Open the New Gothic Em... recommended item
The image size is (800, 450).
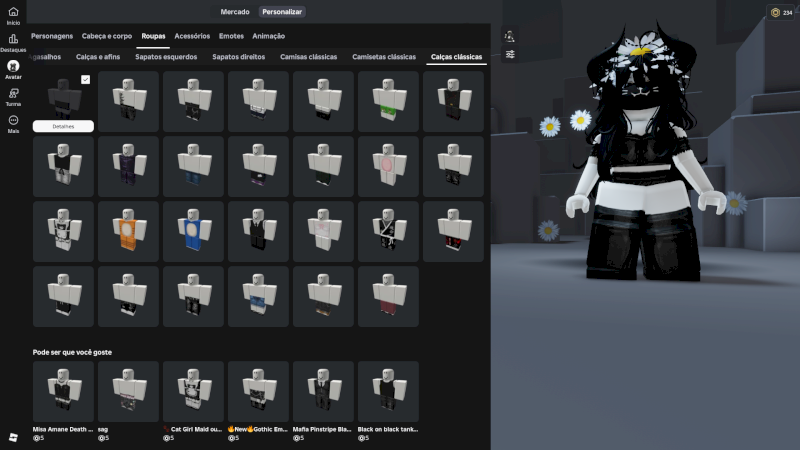pos(258,392)
